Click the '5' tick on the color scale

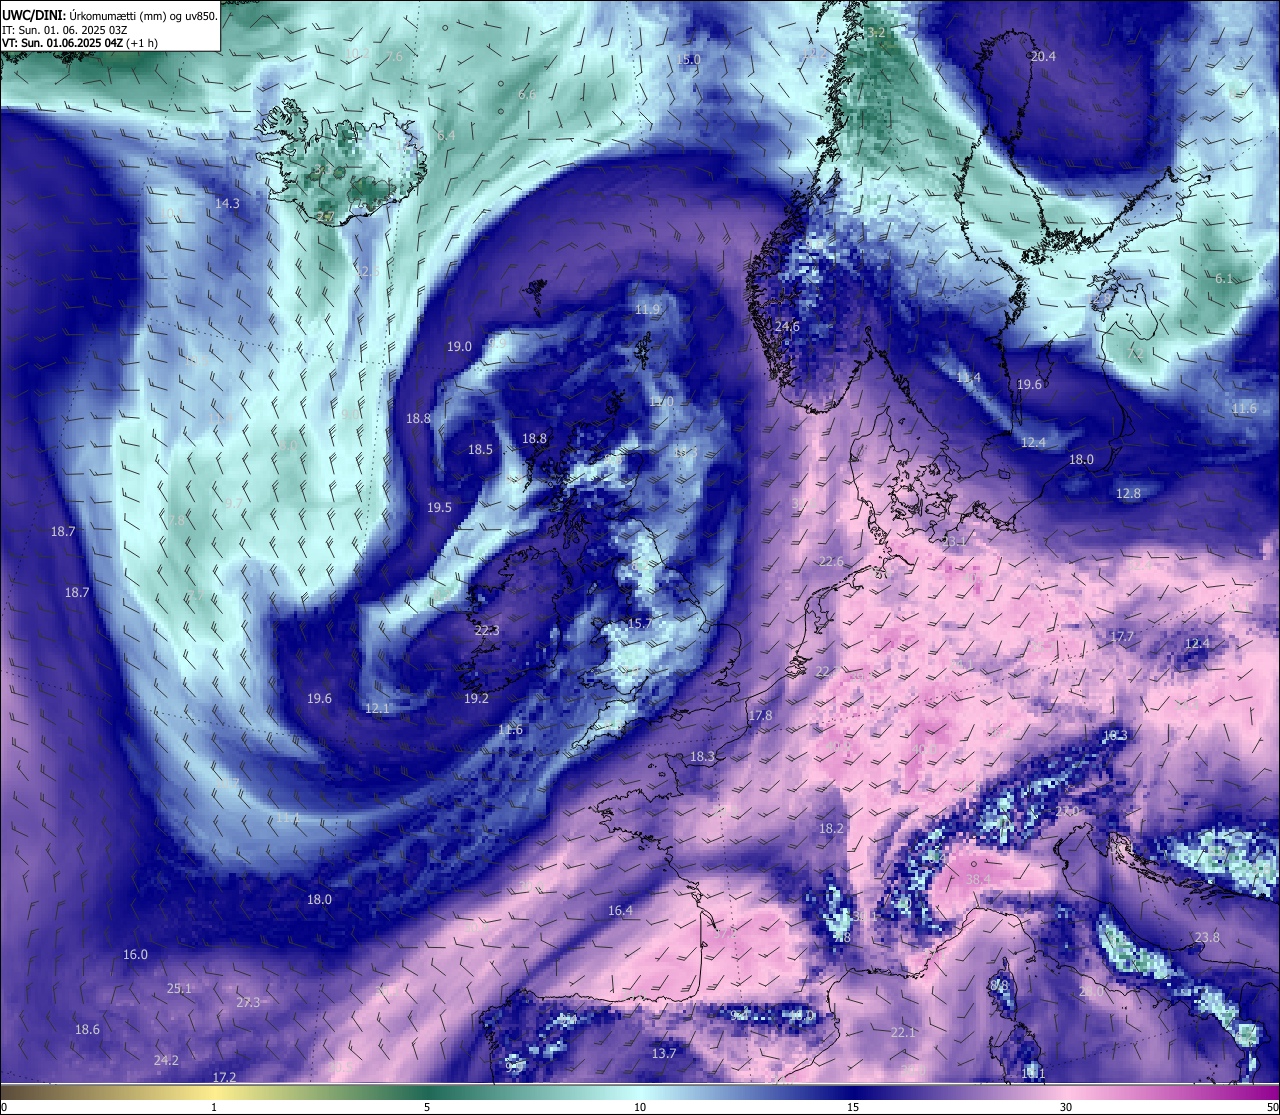pyautogui.click(x=427, y=1107)
